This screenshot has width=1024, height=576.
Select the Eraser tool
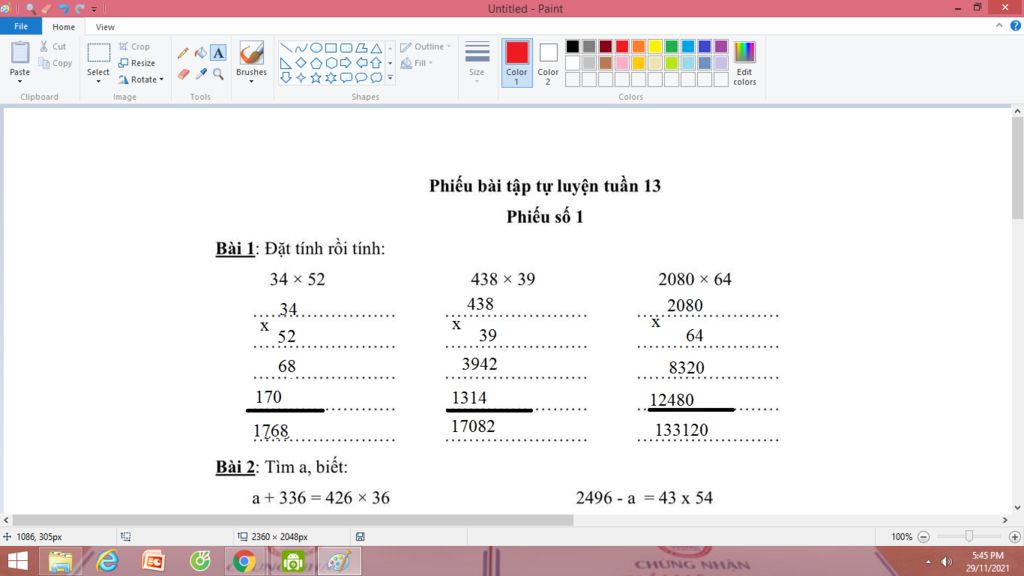[183, 74]
